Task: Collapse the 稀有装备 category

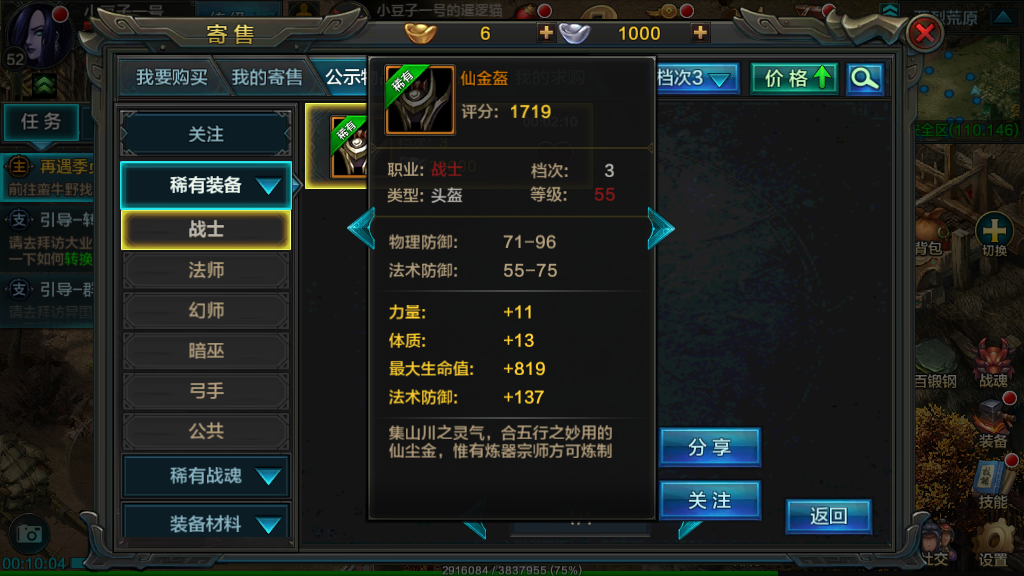Action: click(x=206, y=185)
